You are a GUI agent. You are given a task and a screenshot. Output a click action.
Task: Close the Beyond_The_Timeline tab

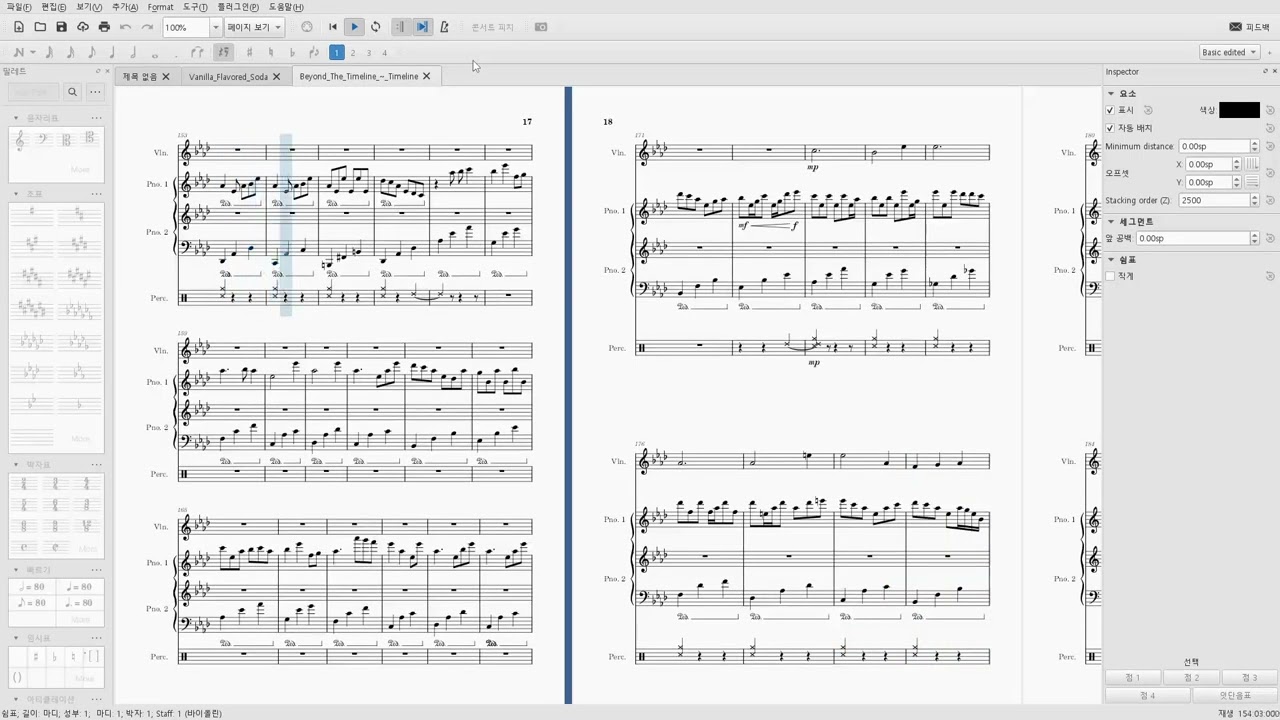(x=427, y=76)
